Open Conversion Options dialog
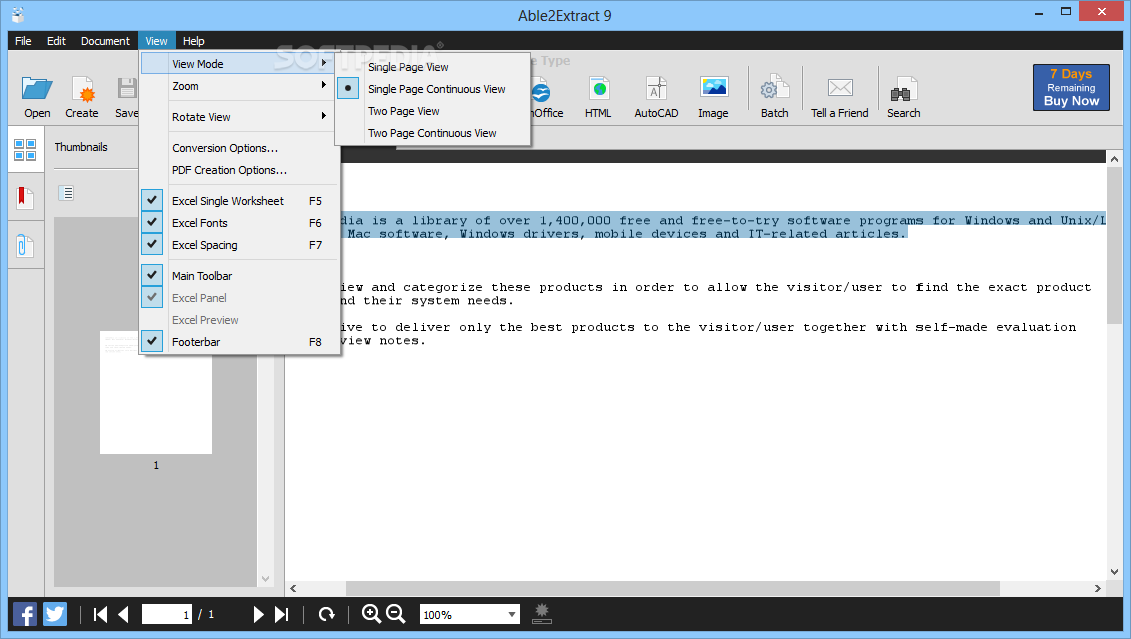 [x=240, y=148]
